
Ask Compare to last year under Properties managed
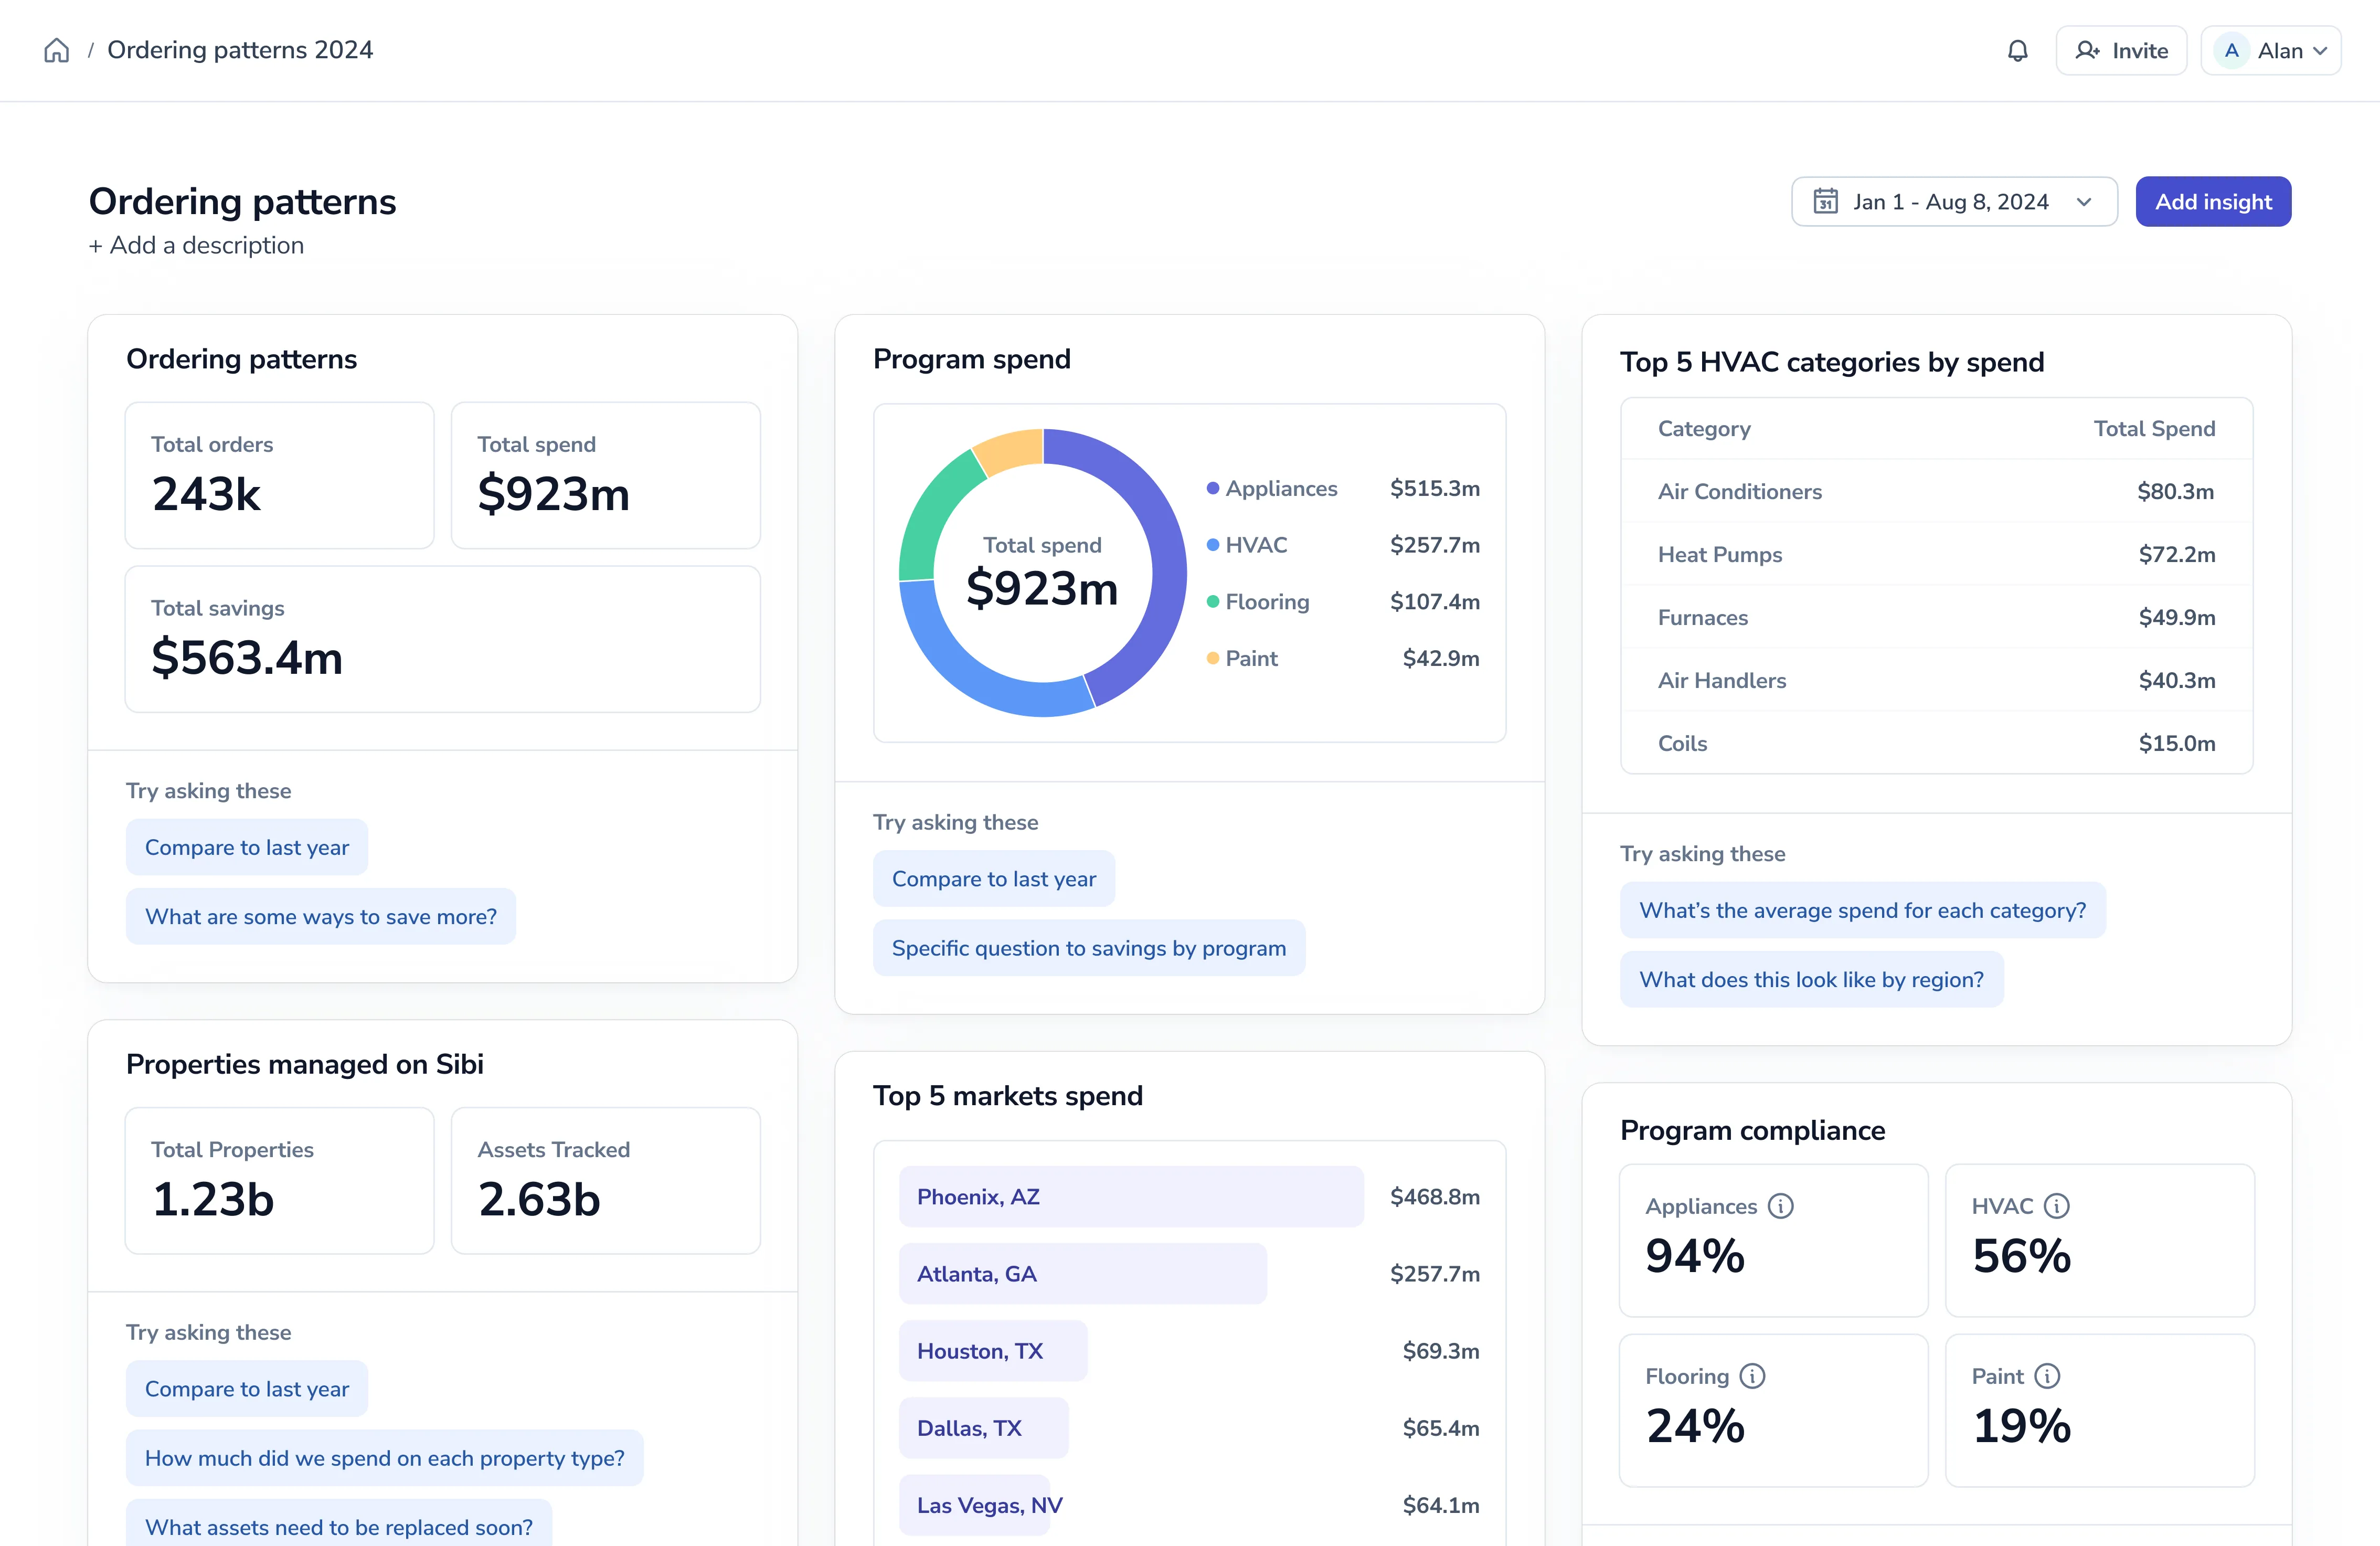pyautogui.click(x=247, y=1389)
